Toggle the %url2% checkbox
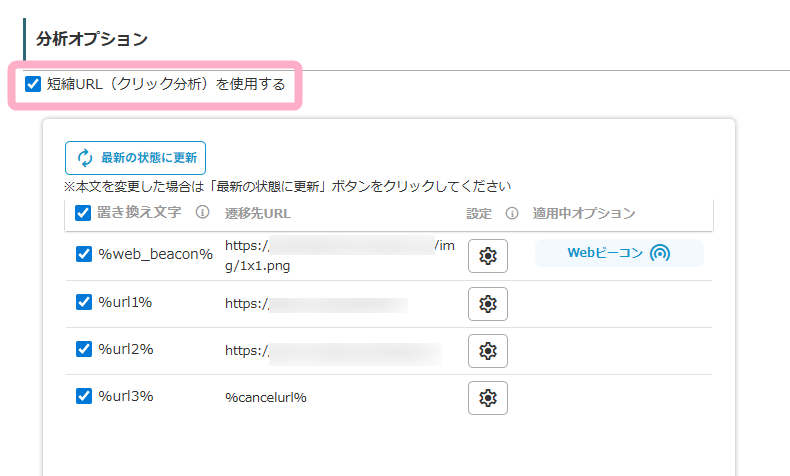 click(x=84, y=349)
